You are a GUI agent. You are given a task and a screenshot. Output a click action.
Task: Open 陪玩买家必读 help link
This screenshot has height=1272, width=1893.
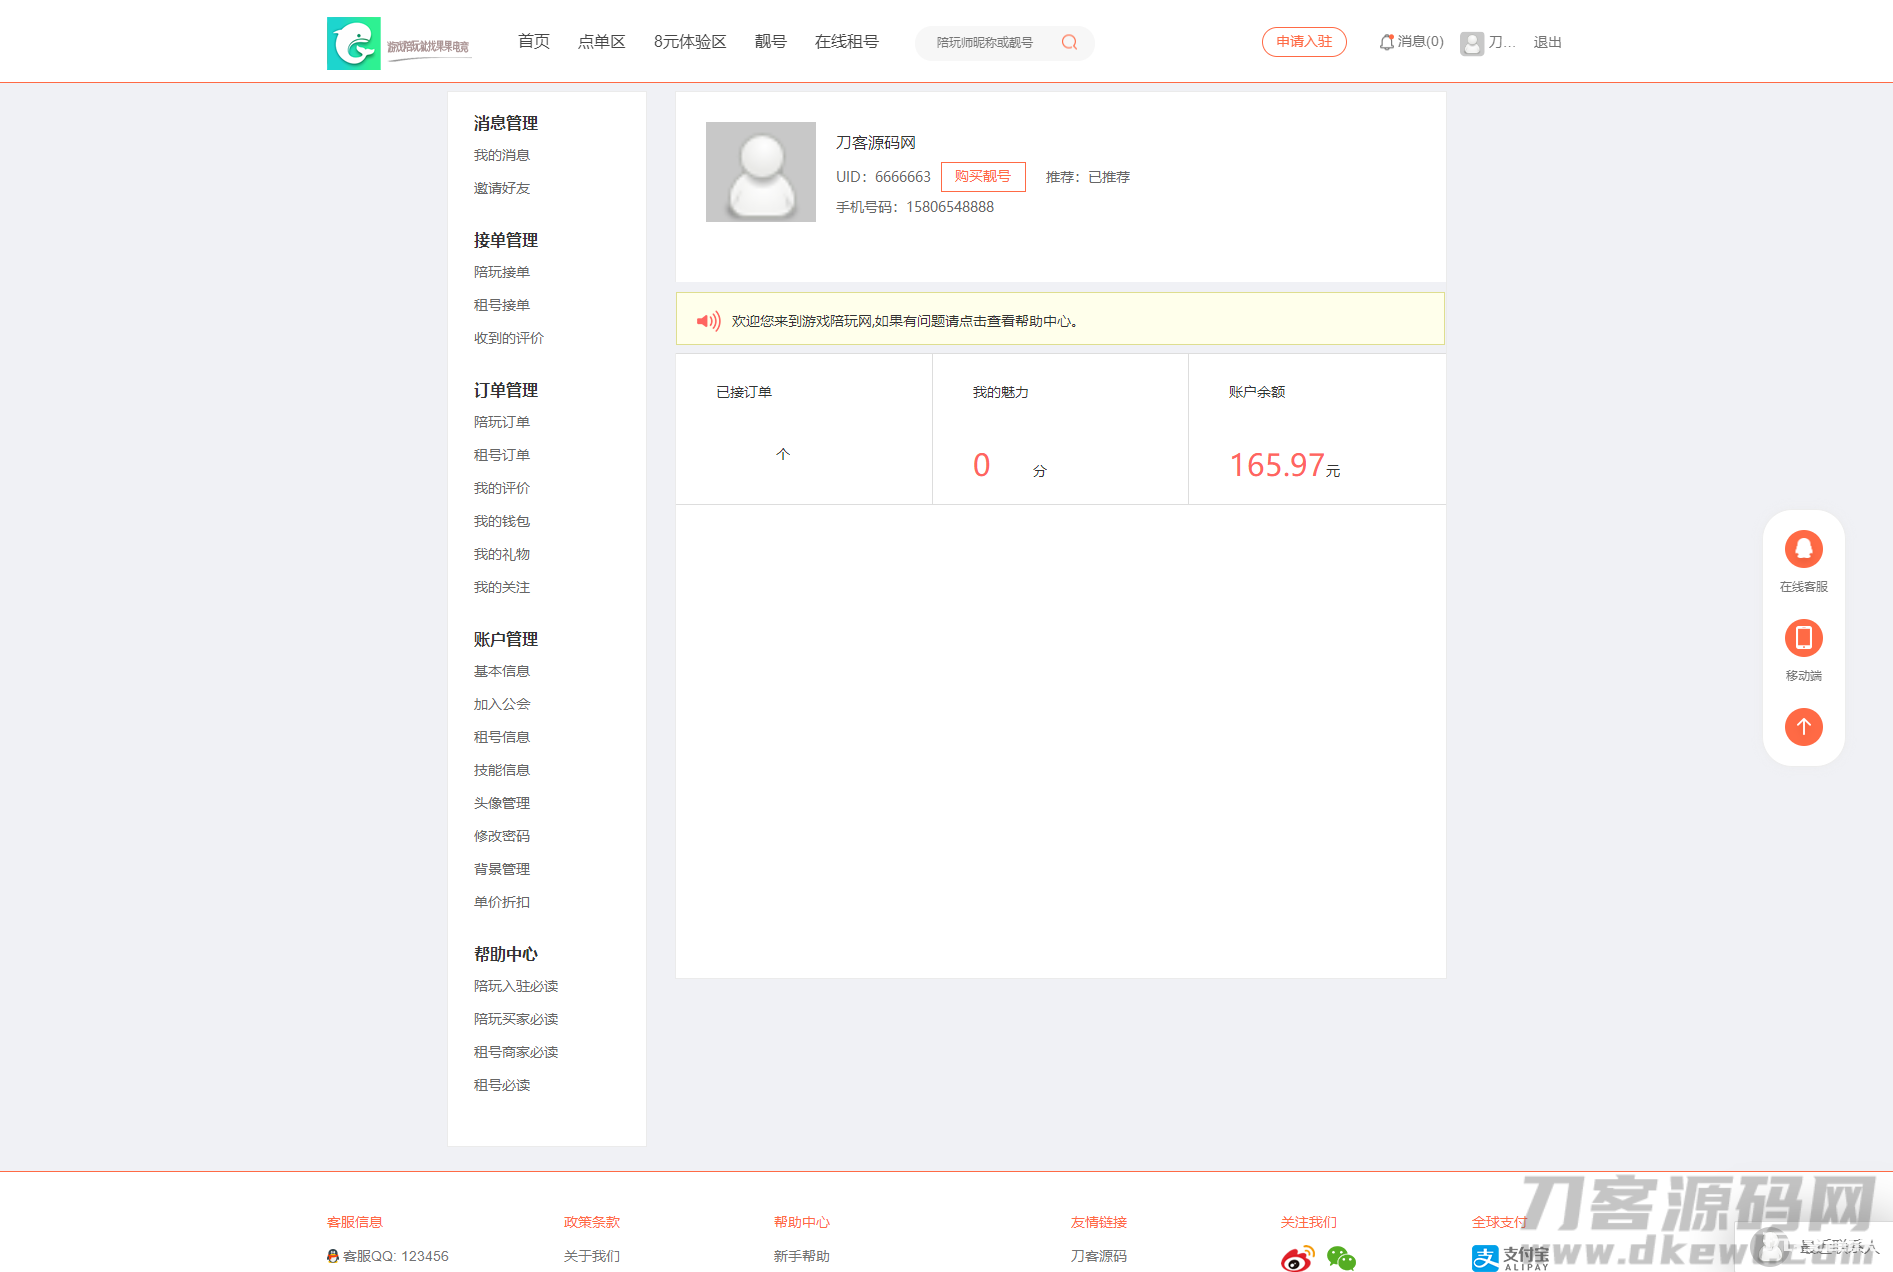pyautogui.click(x=516, y=1019)
